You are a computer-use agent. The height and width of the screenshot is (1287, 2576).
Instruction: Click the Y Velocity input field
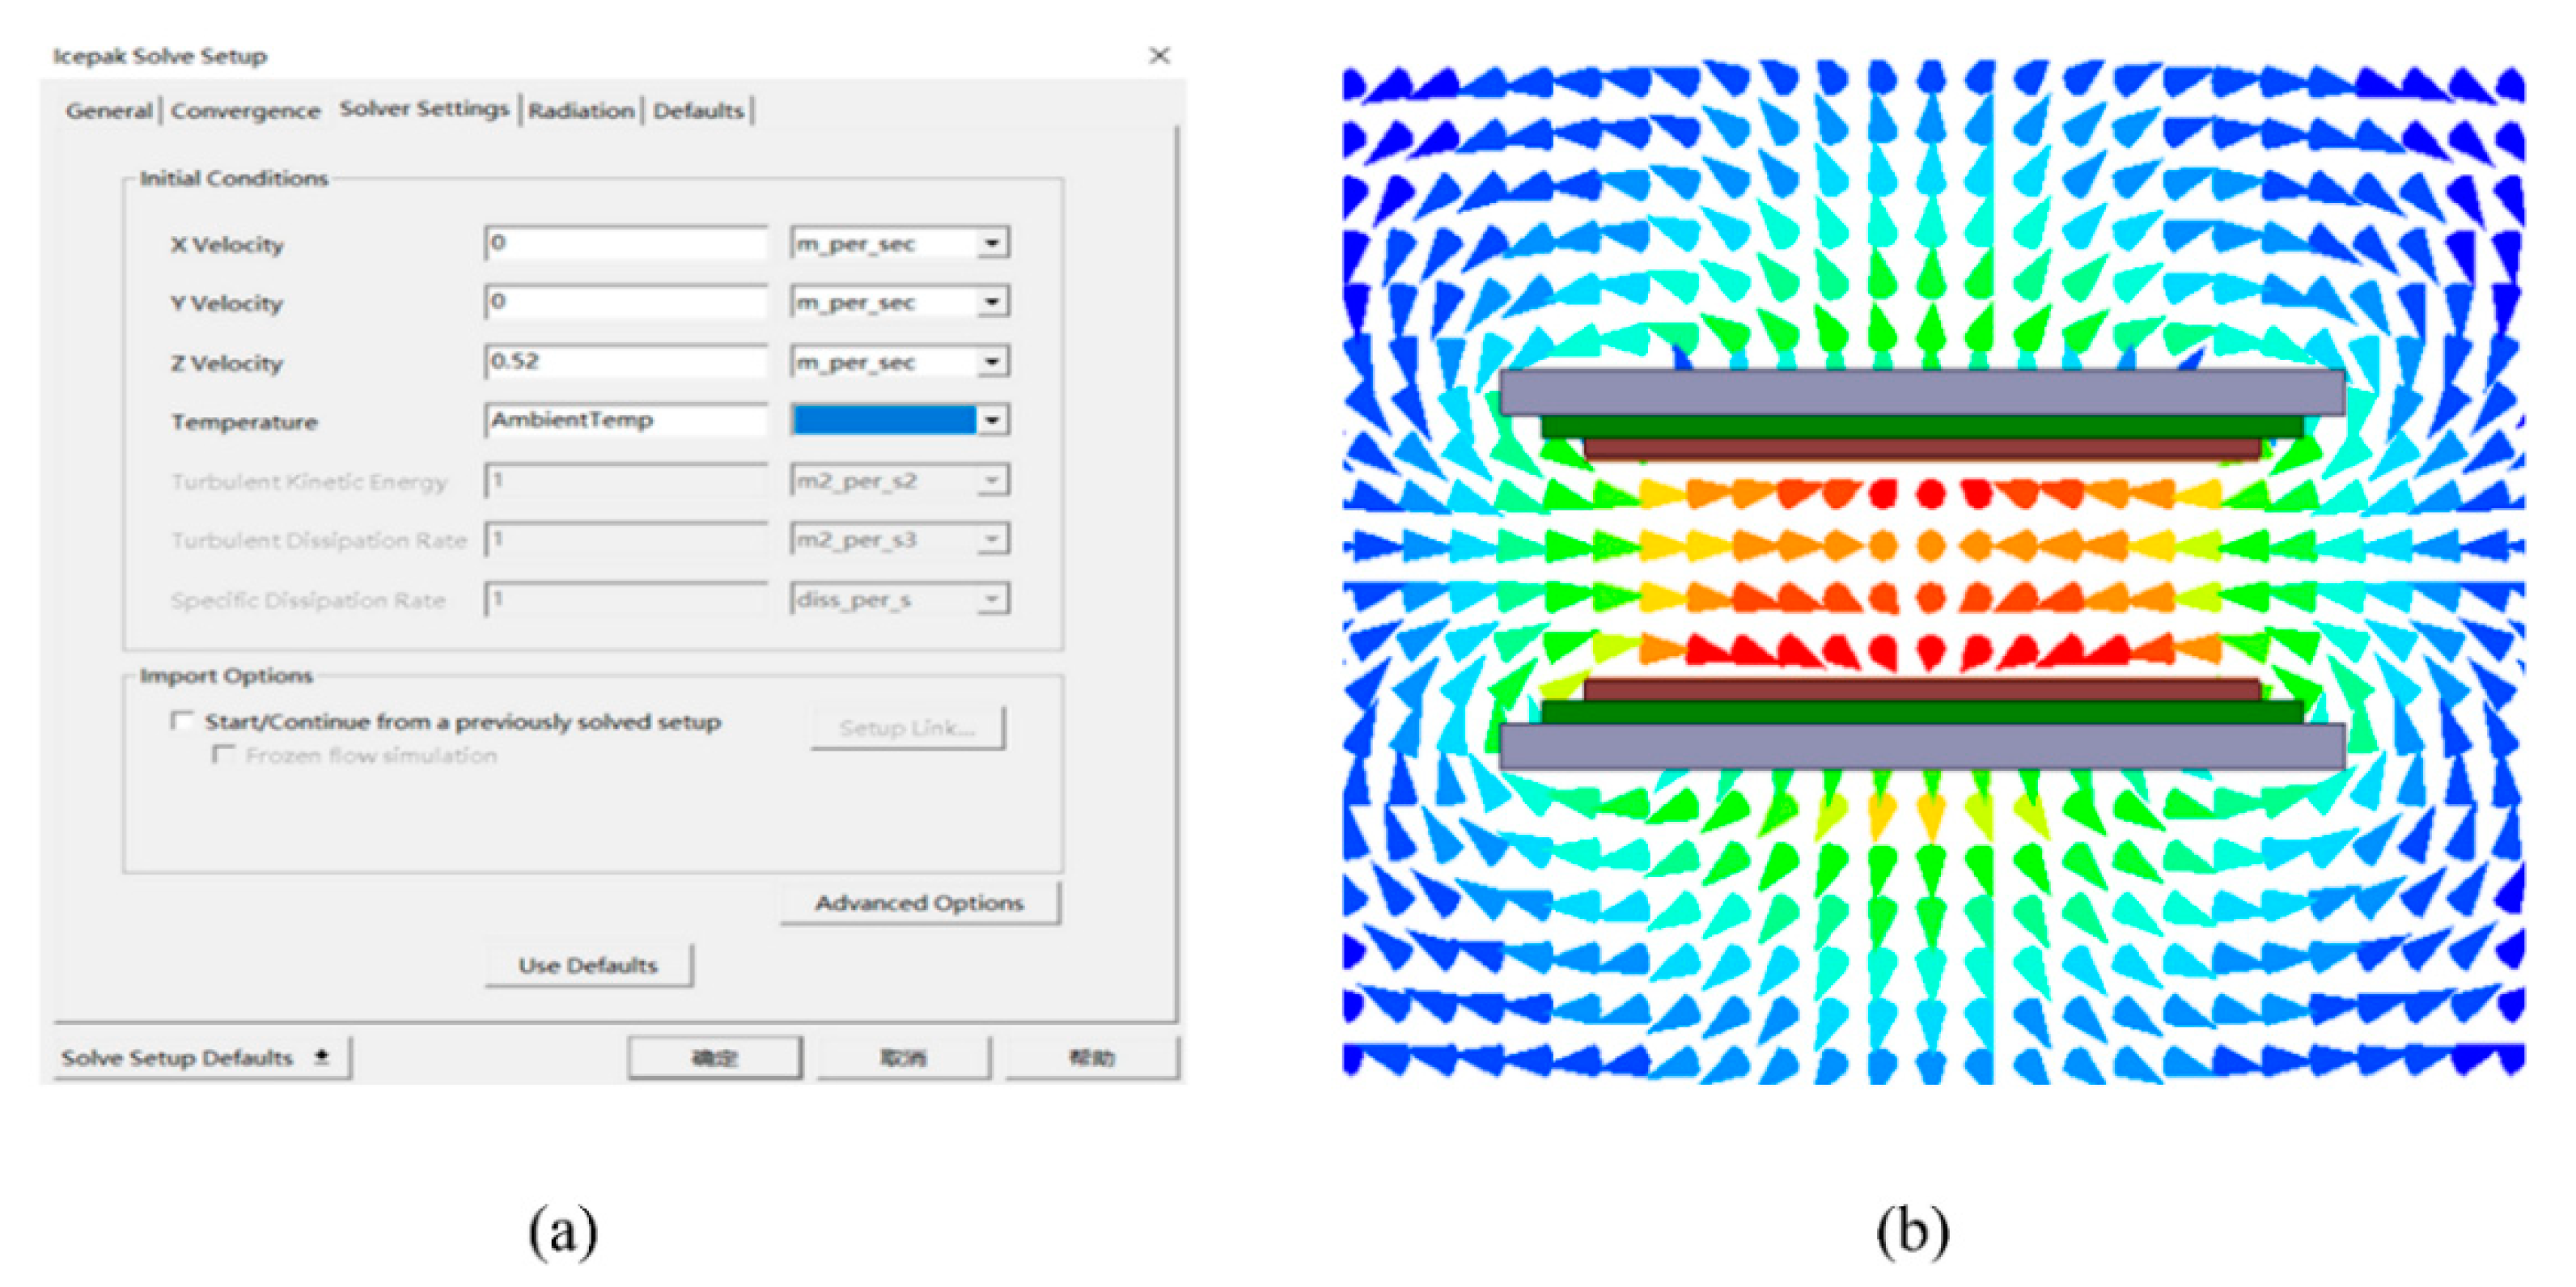point(626,302)
